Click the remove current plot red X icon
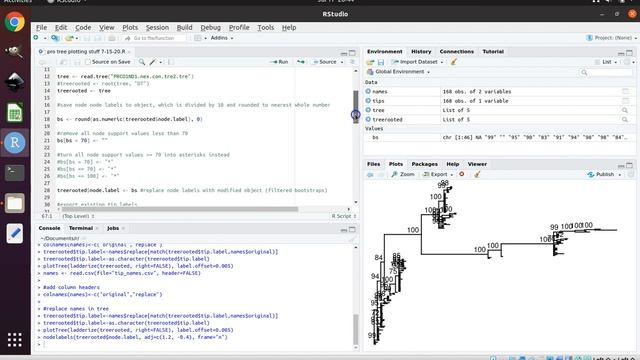Screen dimensions: 640x360 (x=462, y=174)
